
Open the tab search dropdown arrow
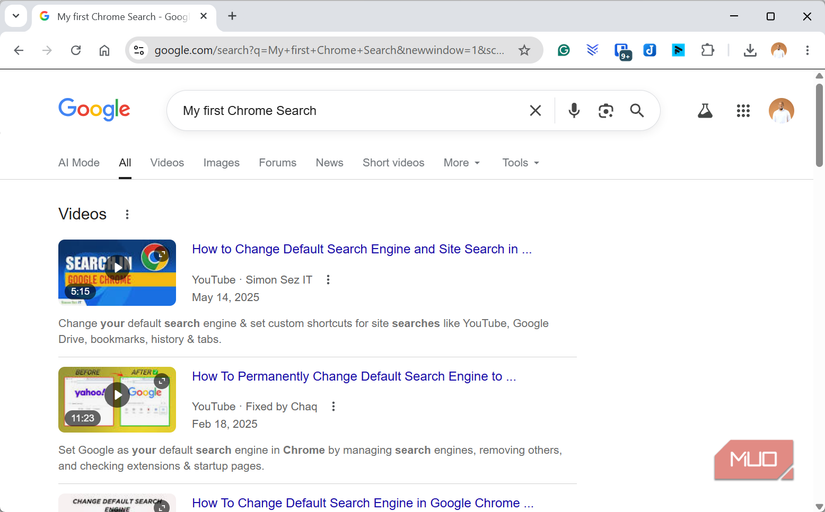coord(16,16)
